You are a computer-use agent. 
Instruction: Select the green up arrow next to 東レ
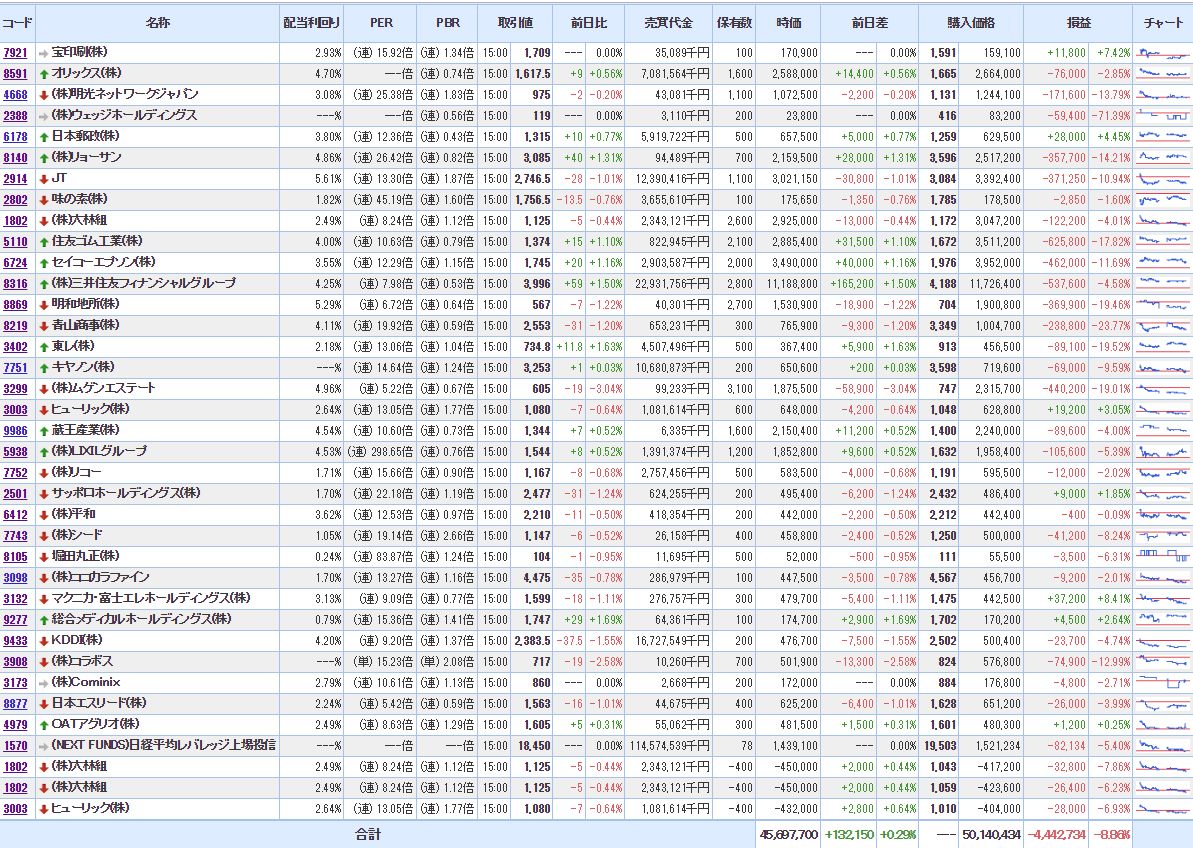(x=43, y=347)
